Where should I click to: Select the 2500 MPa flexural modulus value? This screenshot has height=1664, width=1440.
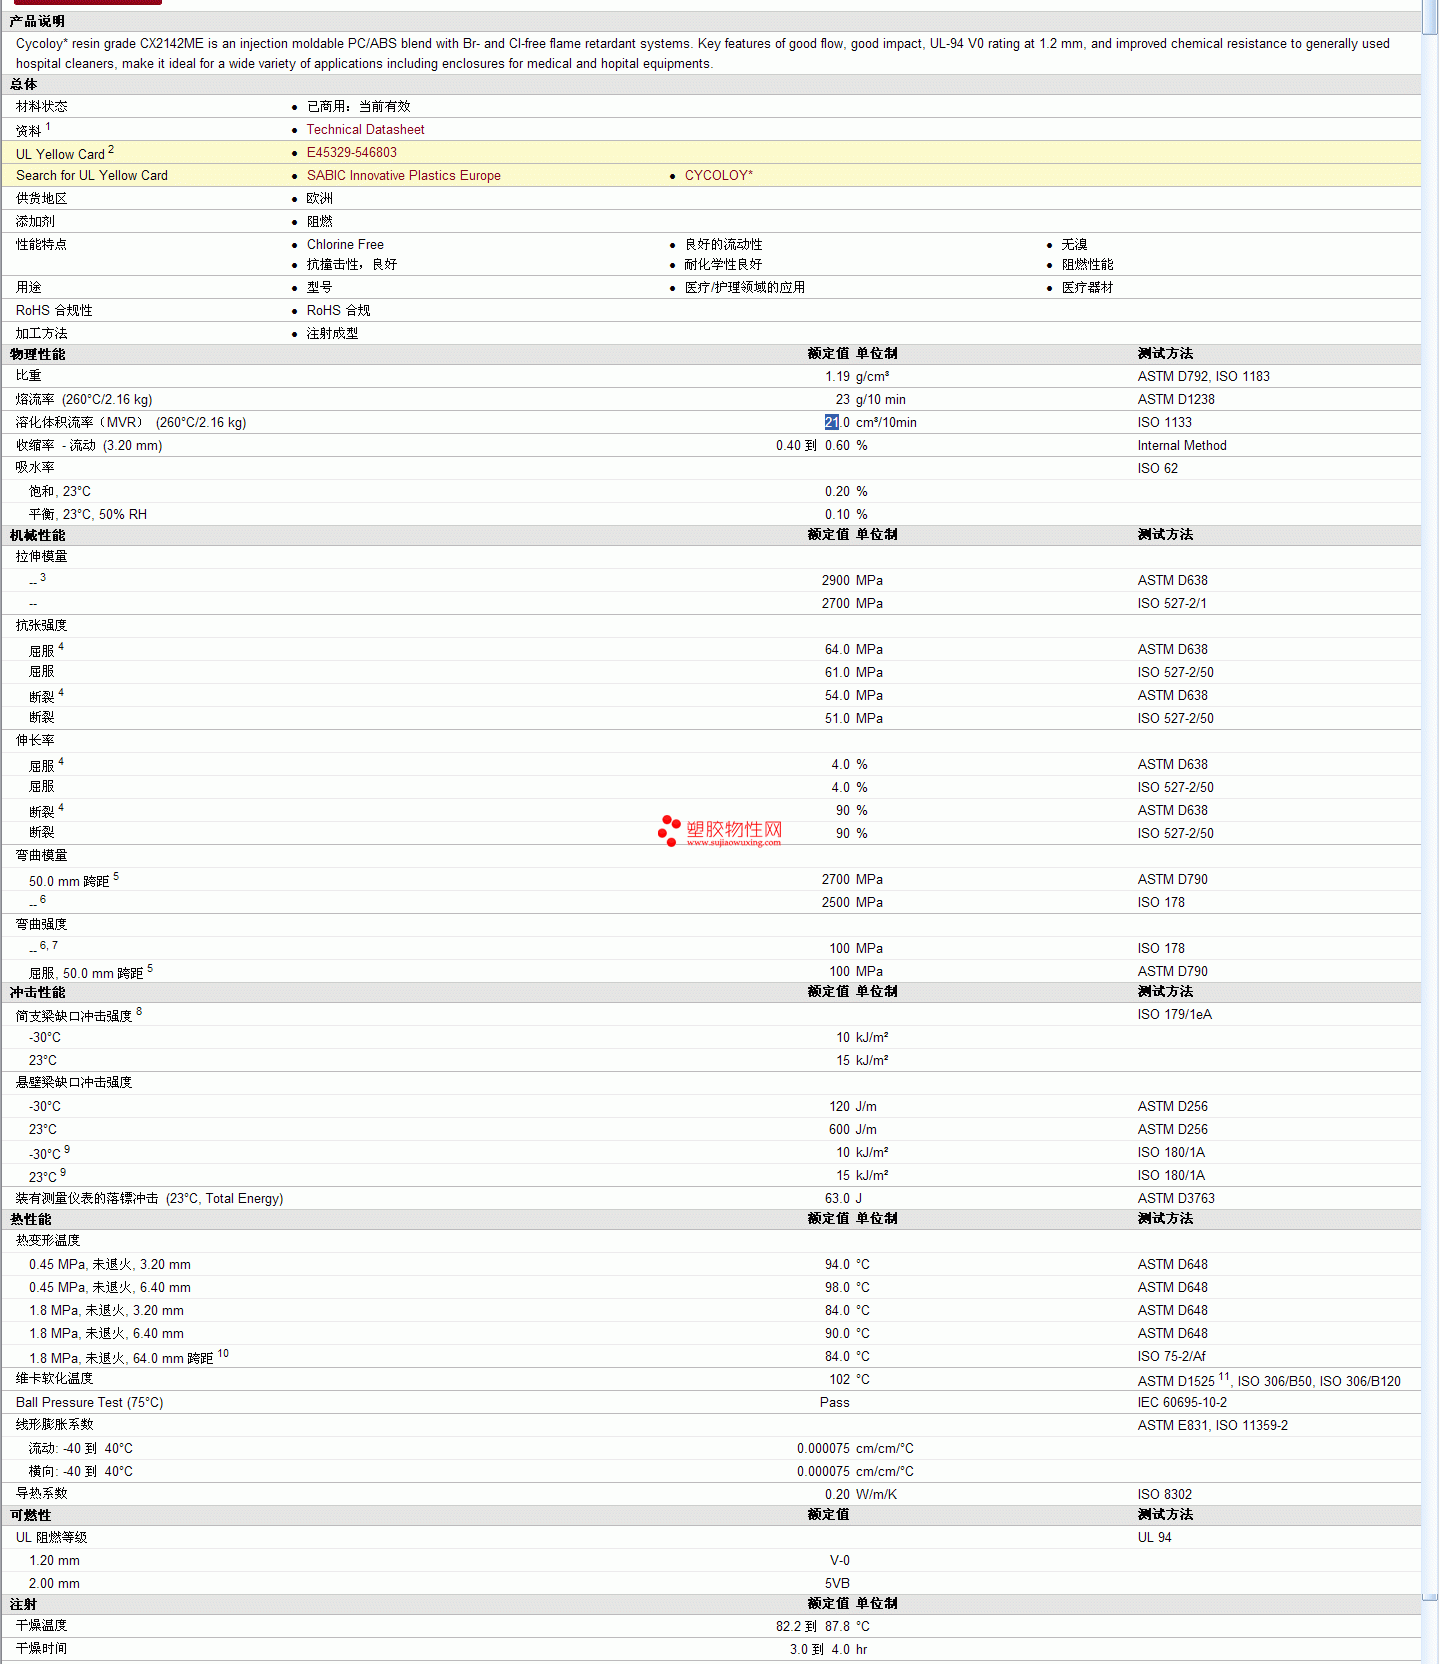tap(852, 902)
